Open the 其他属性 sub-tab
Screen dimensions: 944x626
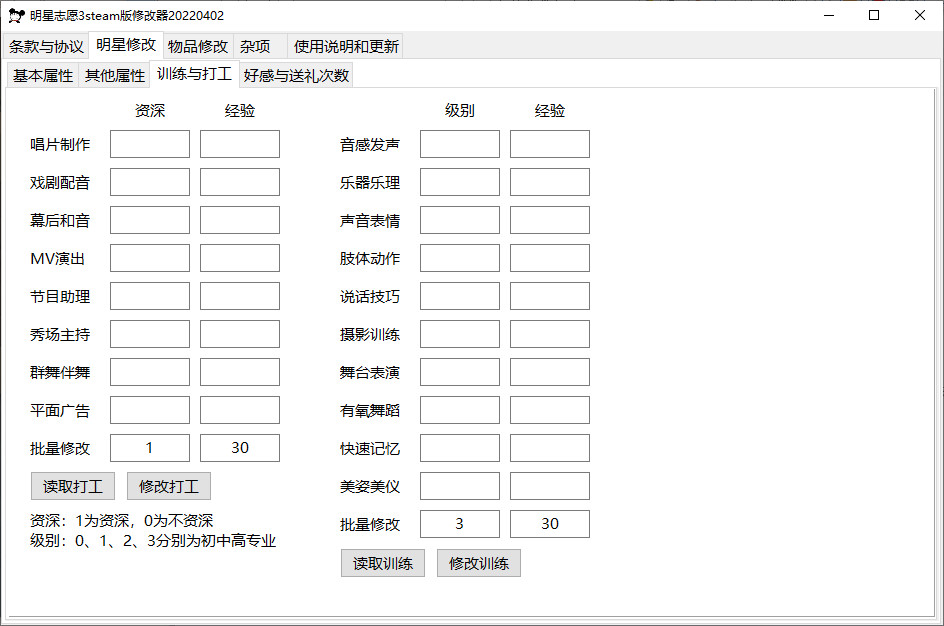[115, 75]
